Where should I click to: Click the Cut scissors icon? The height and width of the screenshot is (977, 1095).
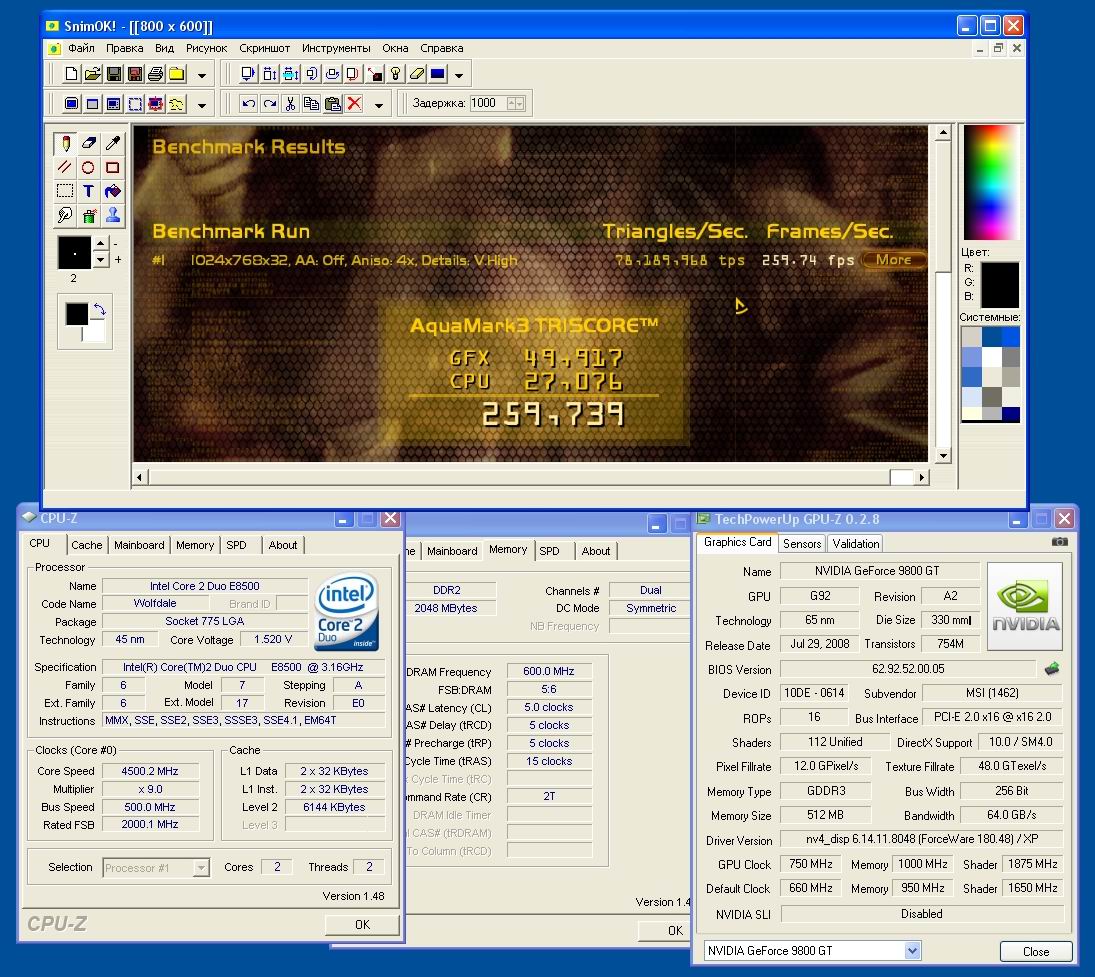click(291, 104)
